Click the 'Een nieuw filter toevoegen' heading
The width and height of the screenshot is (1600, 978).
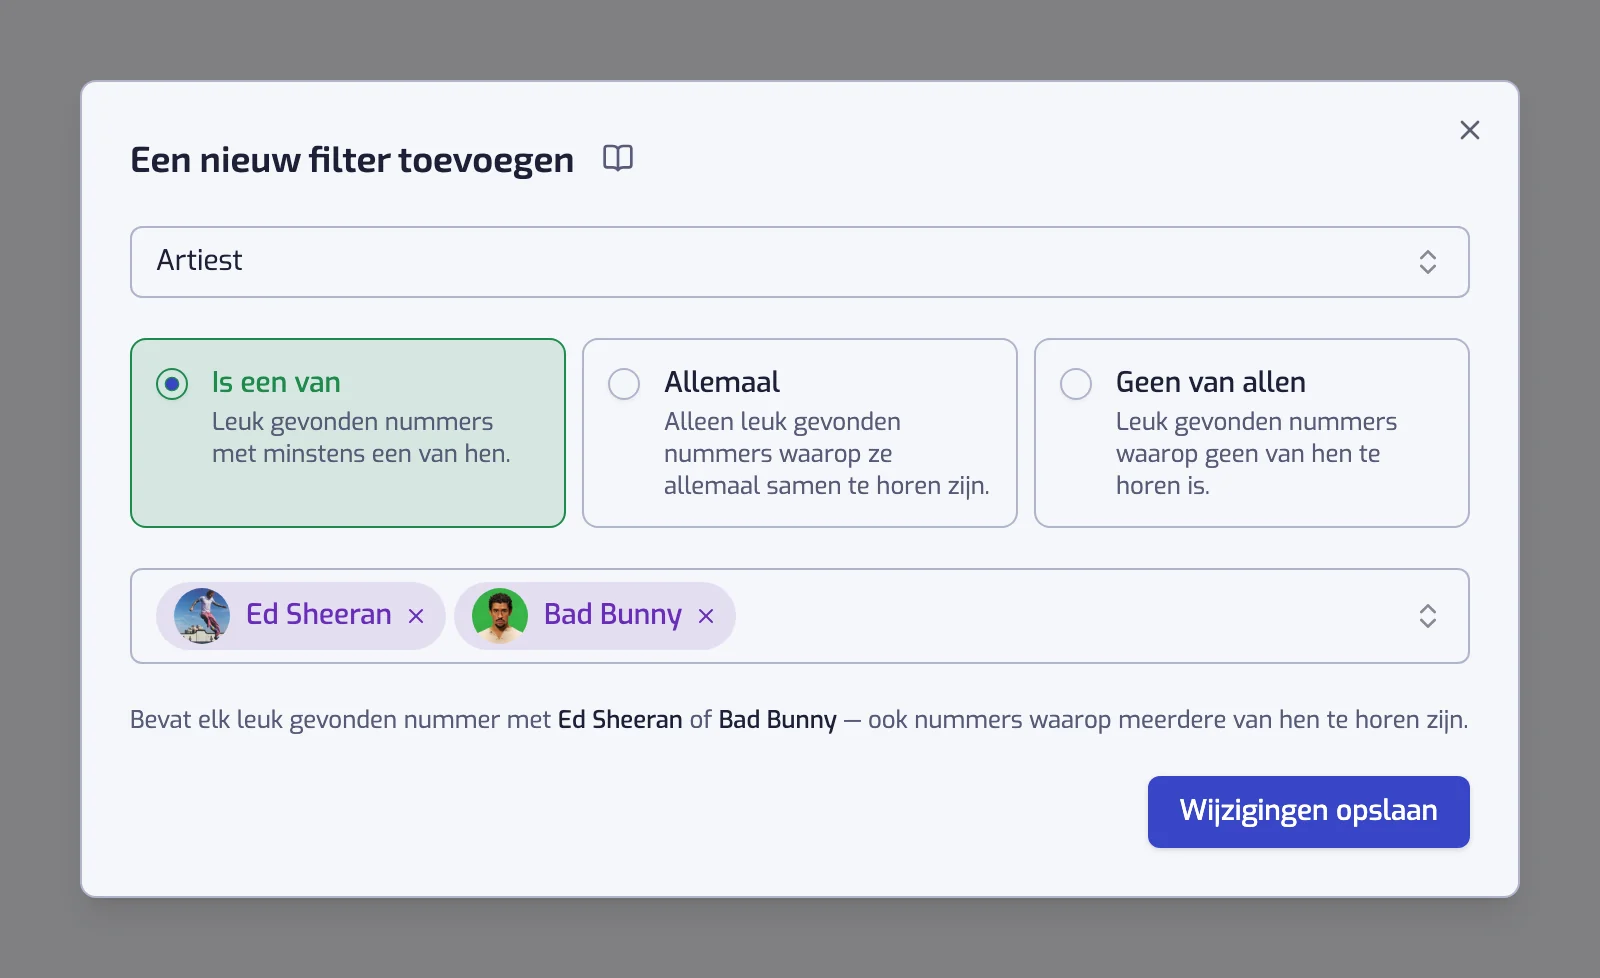point(352,160)
